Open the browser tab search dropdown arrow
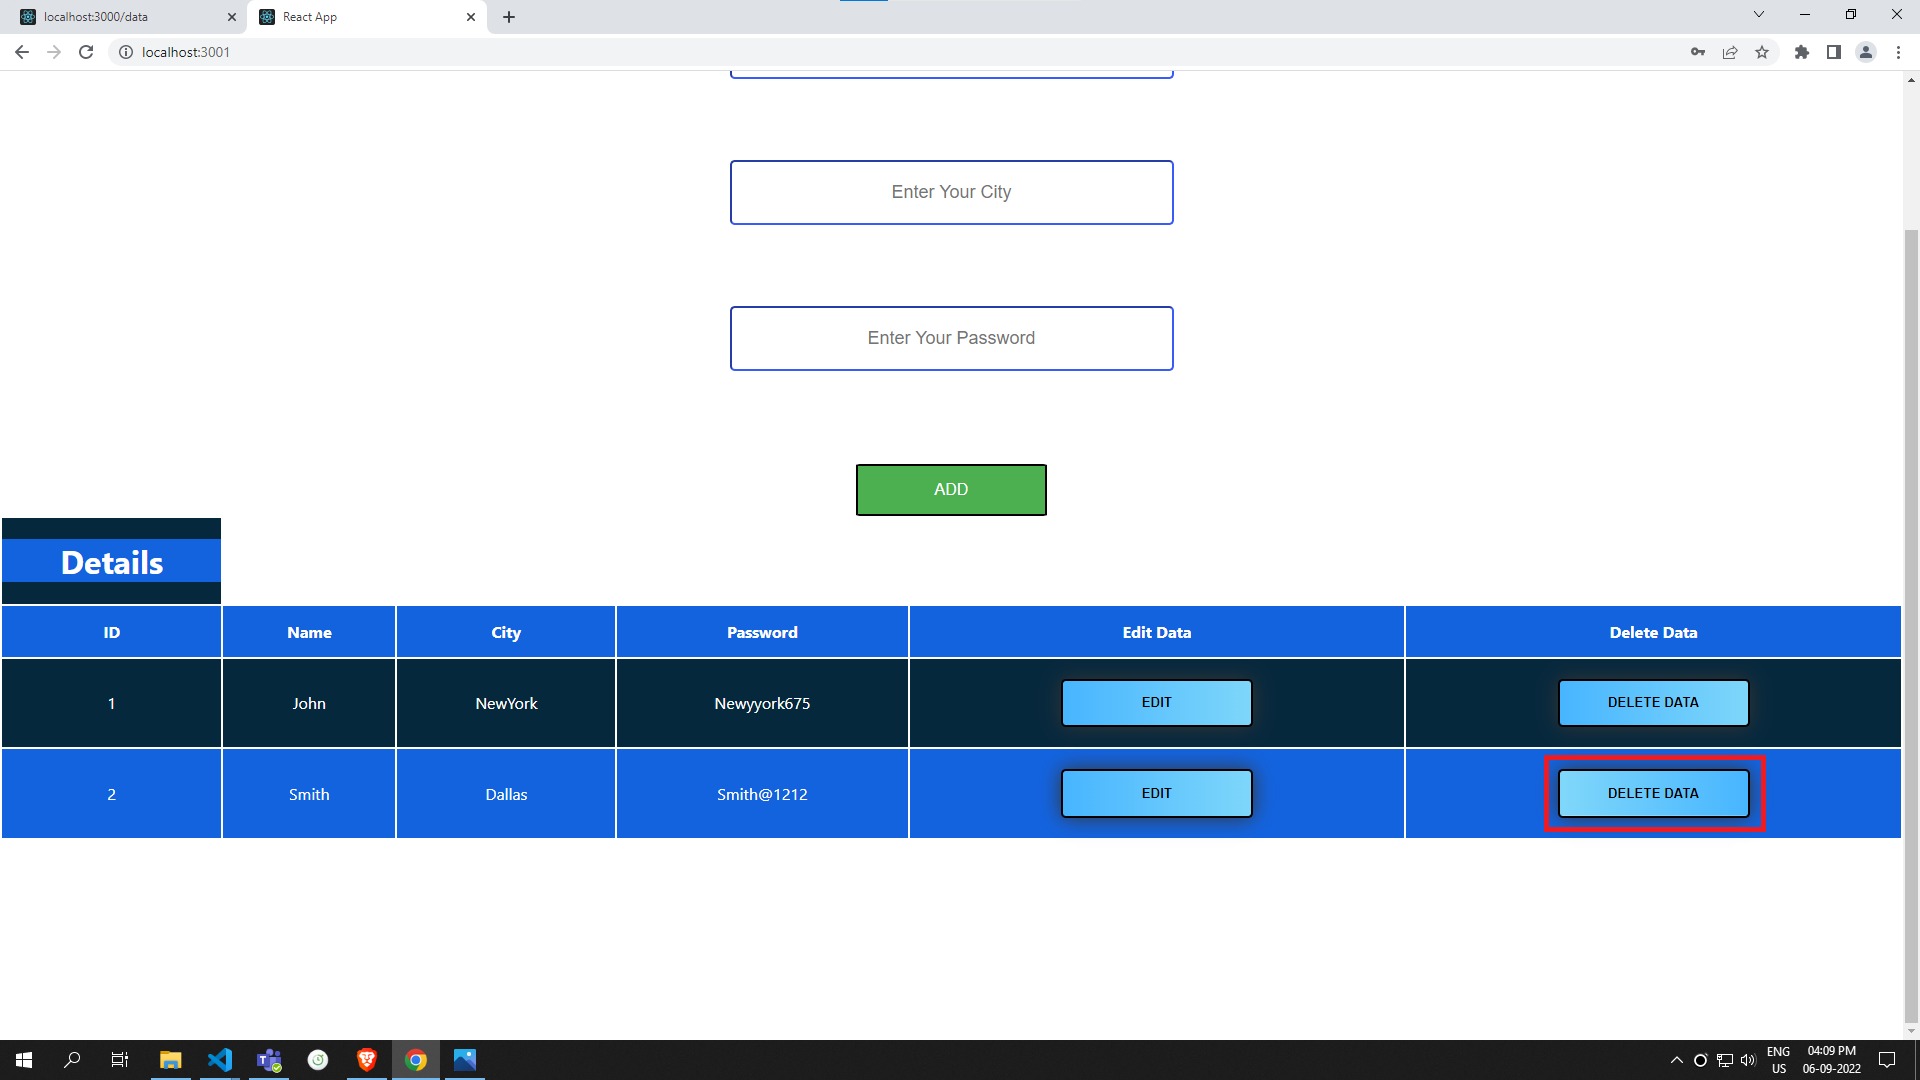 point(1758,14)
